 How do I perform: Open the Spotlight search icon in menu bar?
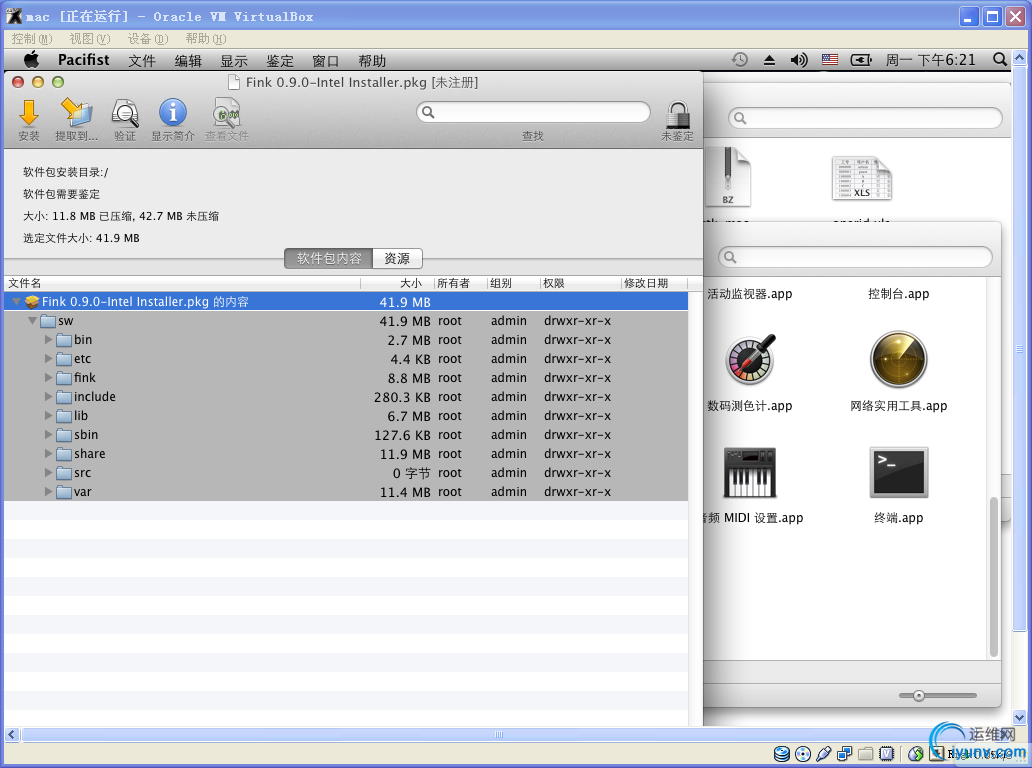tap(1000, 60)
